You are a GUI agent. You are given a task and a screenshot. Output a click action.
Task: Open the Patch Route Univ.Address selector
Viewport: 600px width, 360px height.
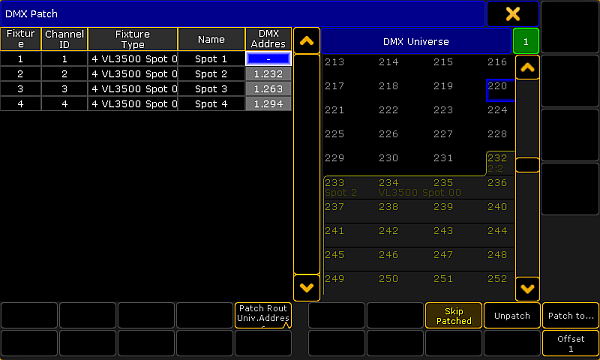(x=263, y=316)
